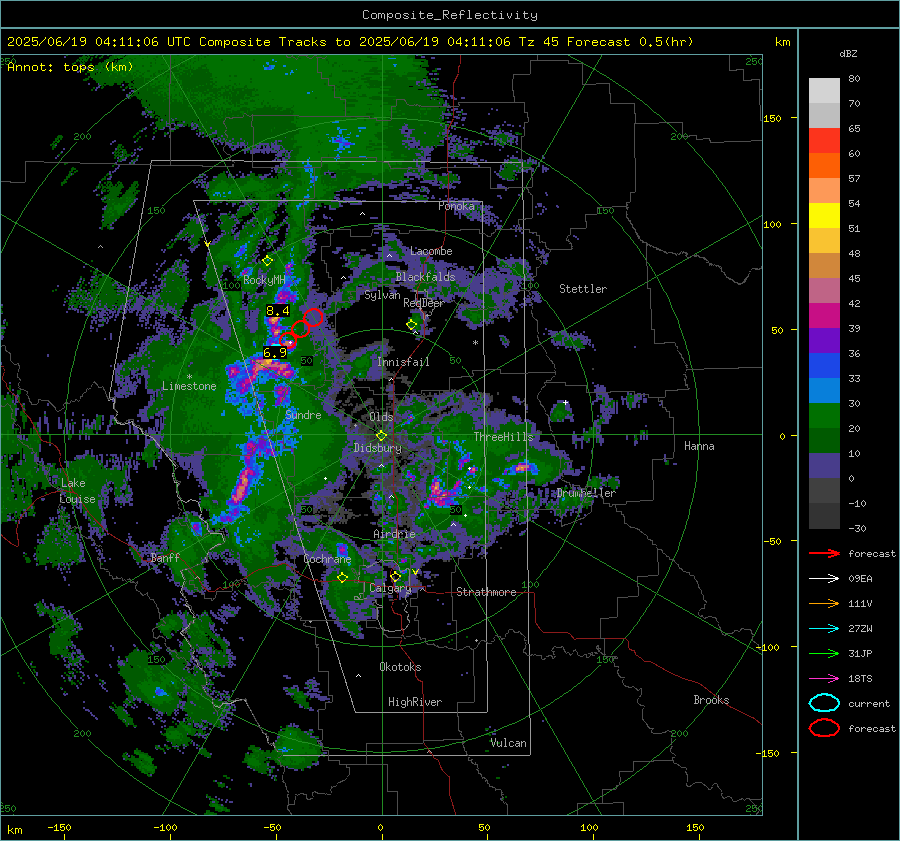Click the Didsbury town label
This screenshot has width=900, height=841.
click(x=377, y=448)
